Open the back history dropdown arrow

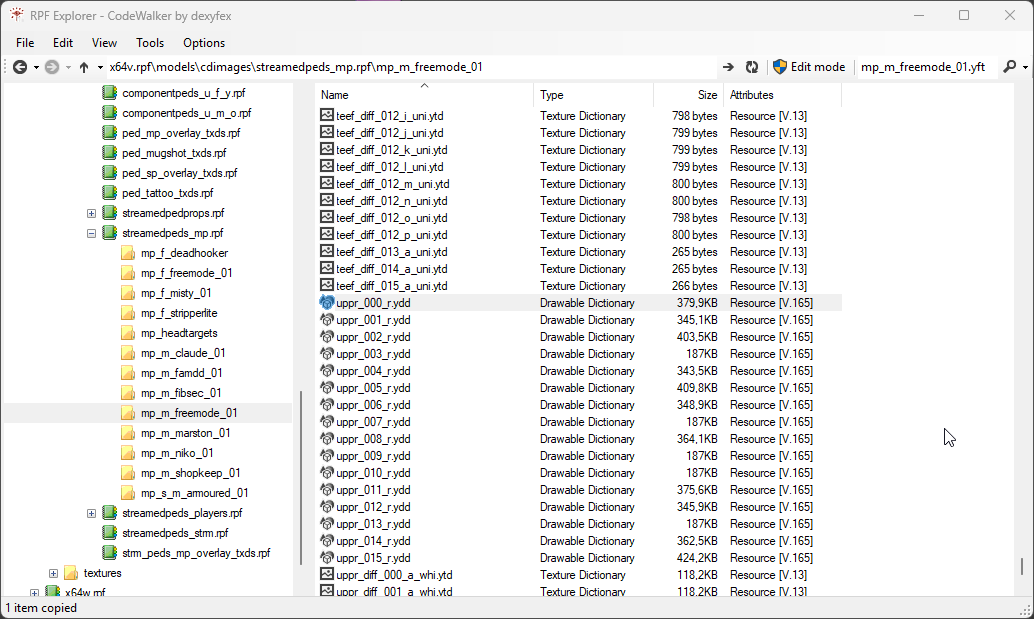(x=36, y=67)
